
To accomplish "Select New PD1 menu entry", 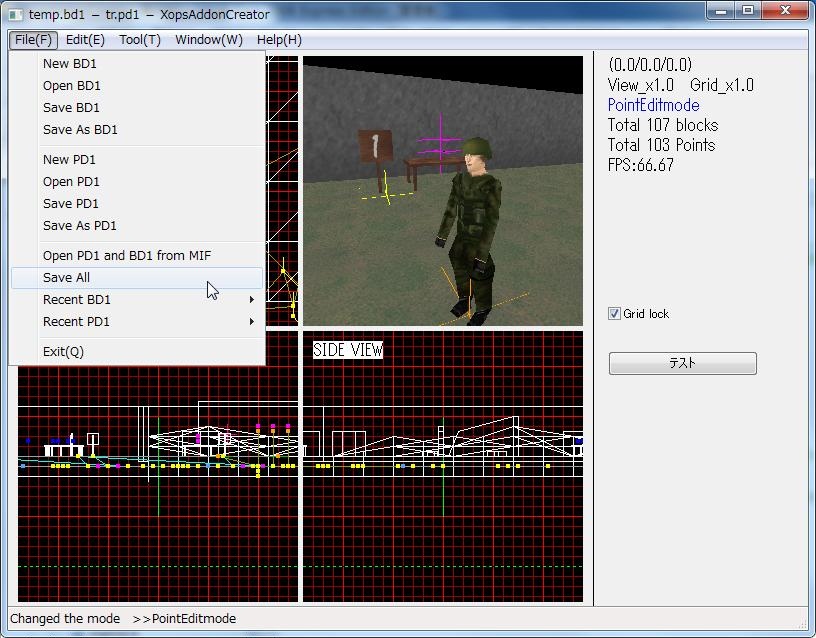I will coord(137,160).
